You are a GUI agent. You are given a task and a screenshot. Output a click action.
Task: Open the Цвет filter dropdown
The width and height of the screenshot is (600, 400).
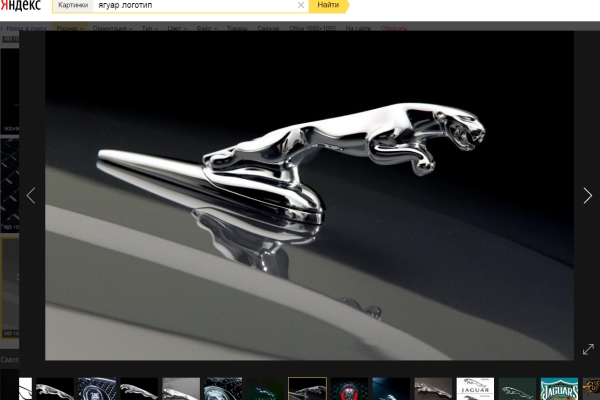click(177, 28)
